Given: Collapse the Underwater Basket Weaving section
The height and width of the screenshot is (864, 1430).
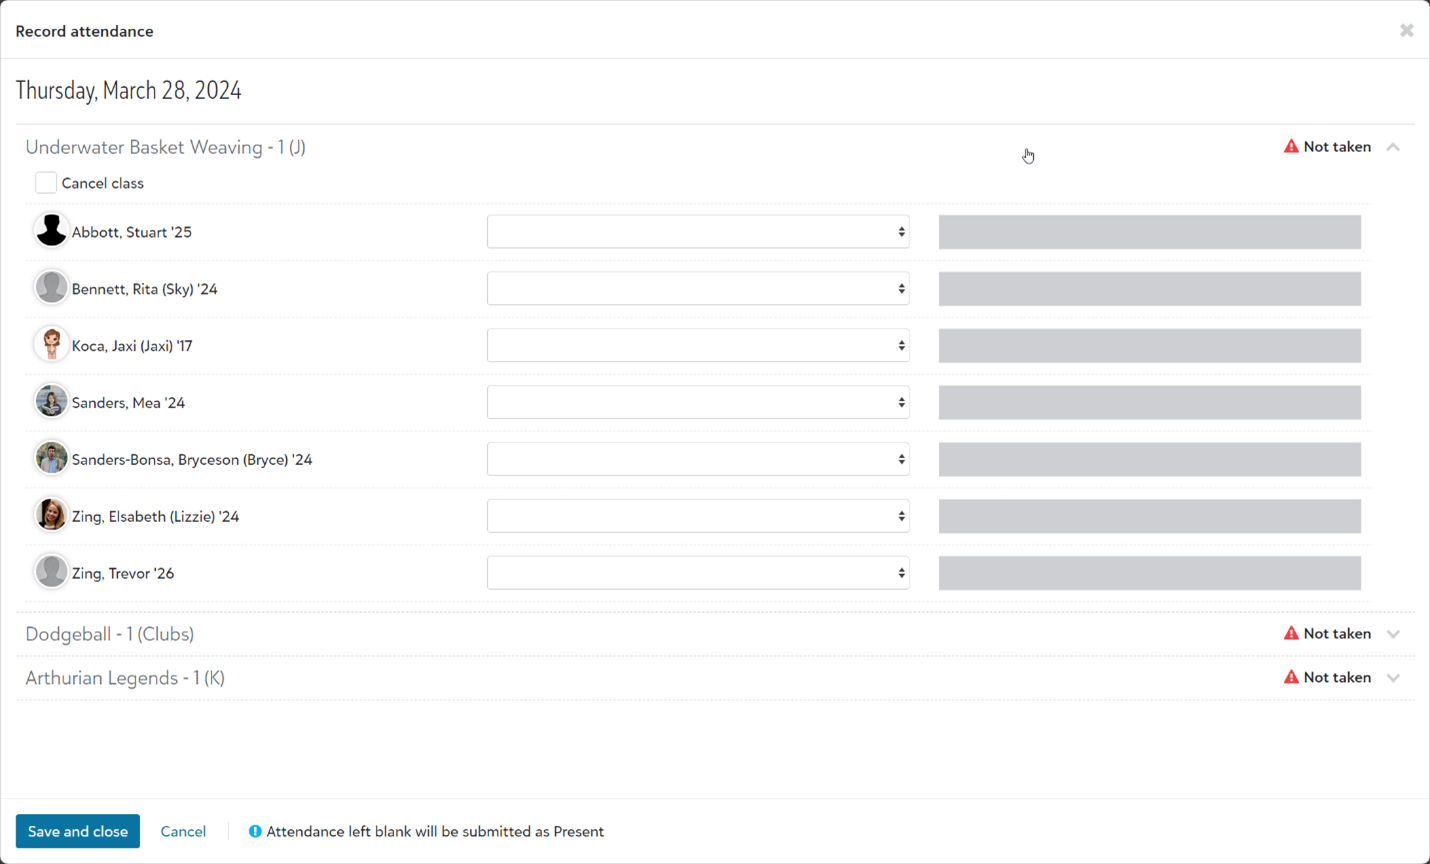Looking at the screenshot, I should pos(1393,147).
